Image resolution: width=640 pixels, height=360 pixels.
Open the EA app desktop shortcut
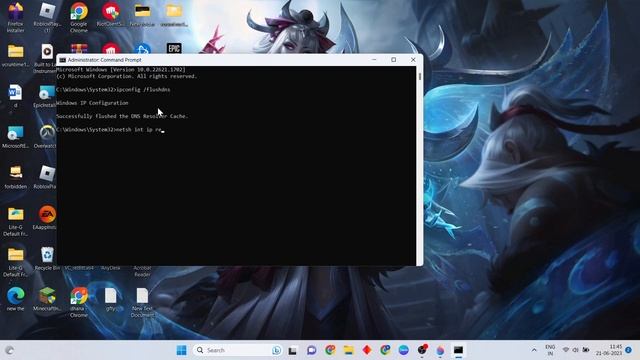pyautogui.click(x=46, y=218)
